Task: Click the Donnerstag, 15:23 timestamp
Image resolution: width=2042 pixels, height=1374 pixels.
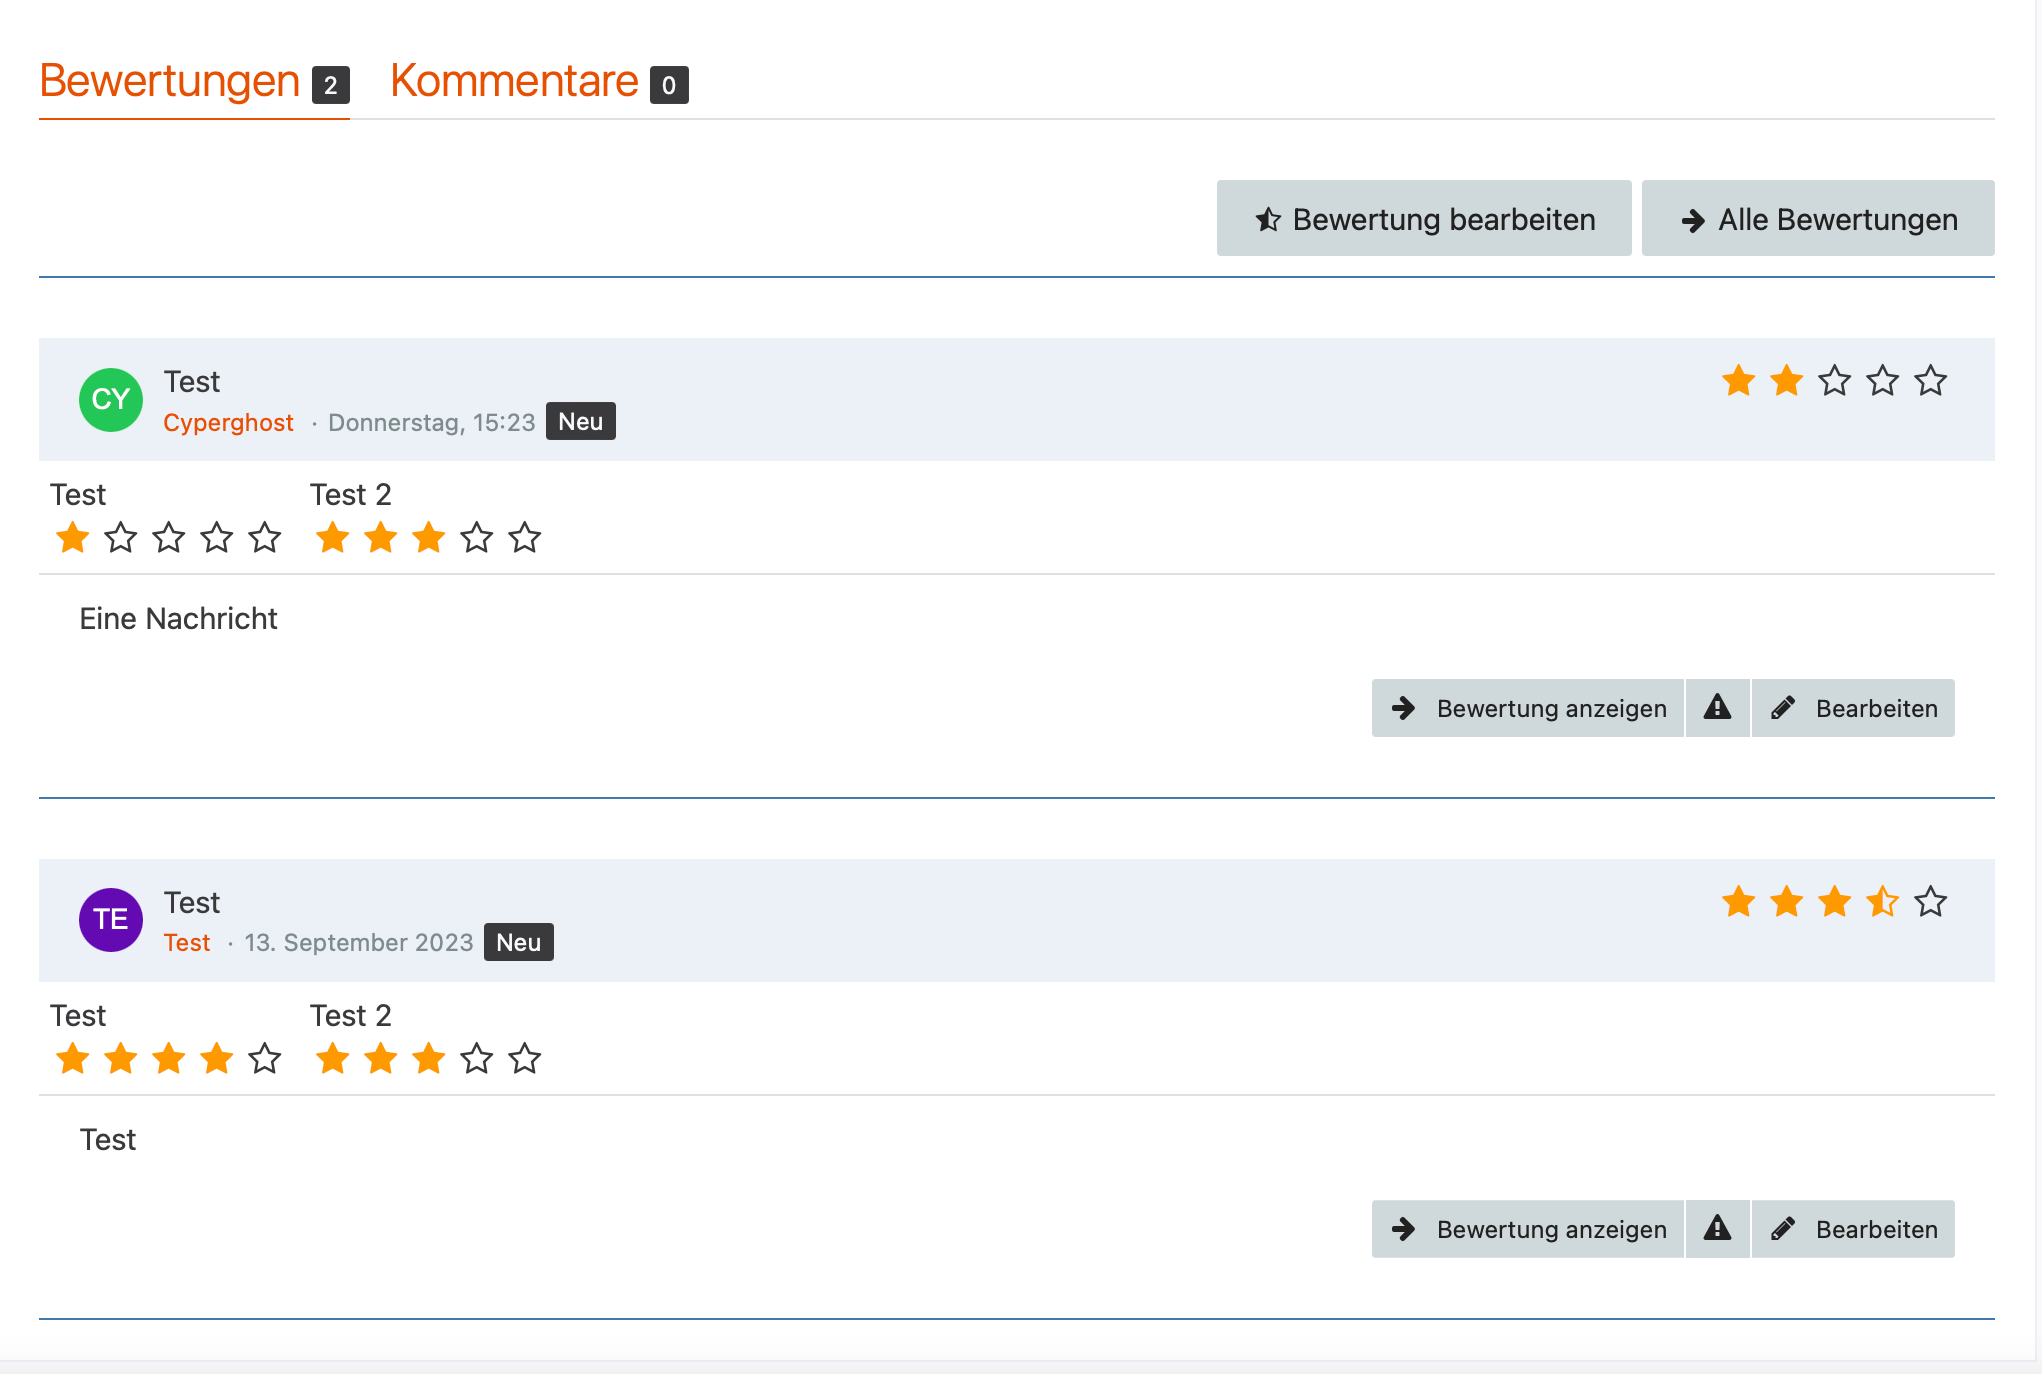Action: (x=431, y=423)
